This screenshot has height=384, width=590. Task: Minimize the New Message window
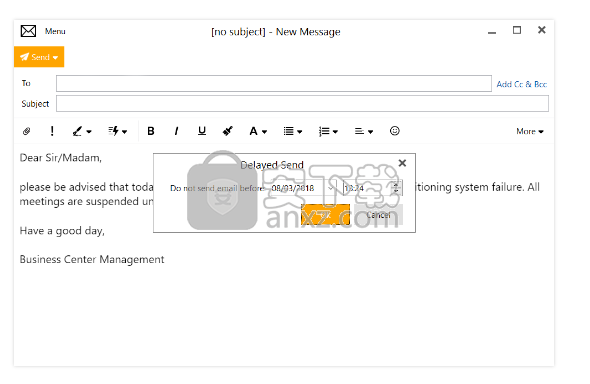click(x=492, y=32)
